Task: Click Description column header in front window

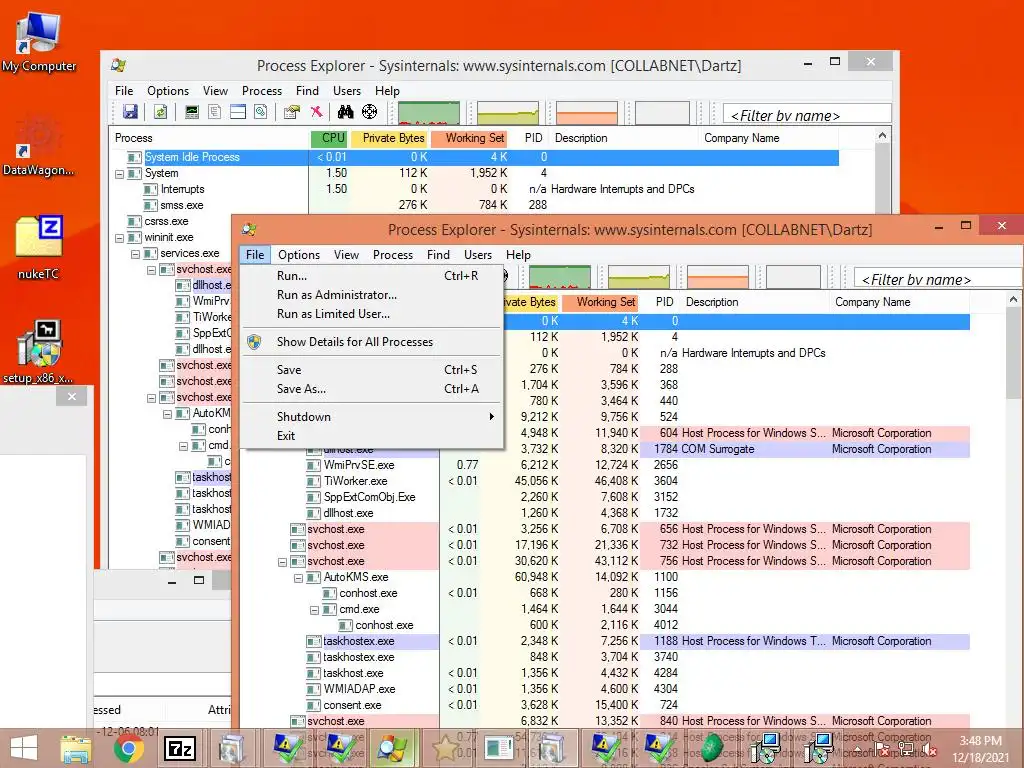Action: click(755, 302)
